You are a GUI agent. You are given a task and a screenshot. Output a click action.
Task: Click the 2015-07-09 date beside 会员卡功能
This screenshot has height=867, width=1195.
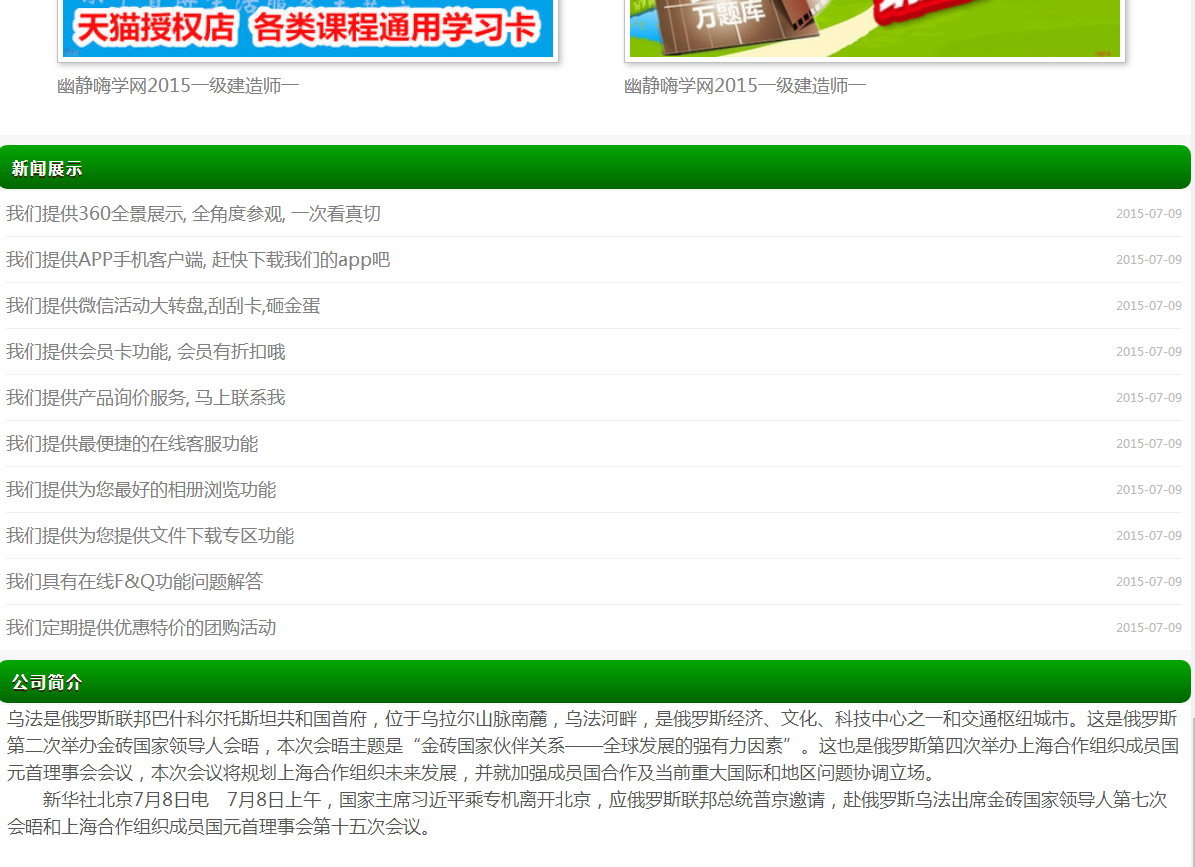(x=1149, y=352)
